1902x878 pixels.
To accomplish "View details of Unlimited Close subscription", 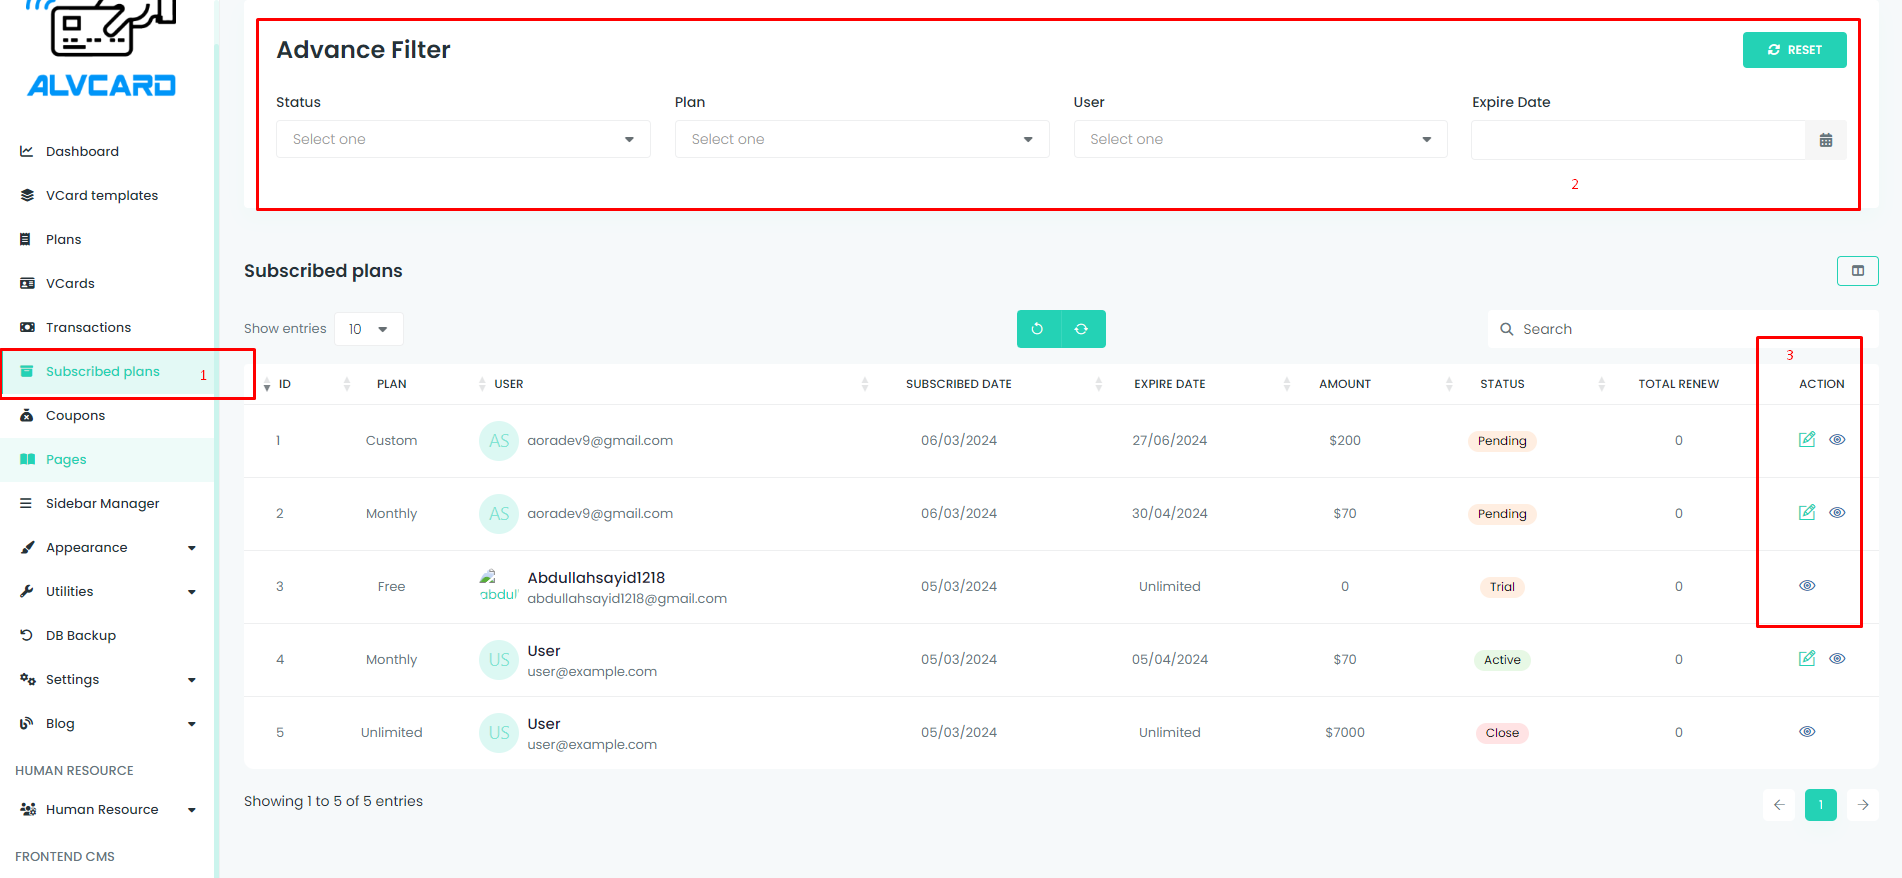I will [x=1807, y=732].
